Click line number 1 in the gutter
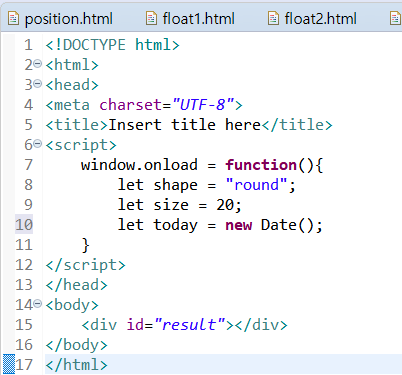The width and height of the screenshot is (402, 375). (x=28, y=45)
